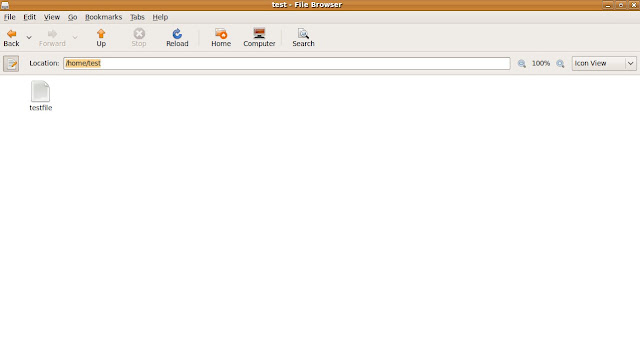640x364 pixels.
Task: Toggle location bar text/button mode
Action: (x=11, y=63)
